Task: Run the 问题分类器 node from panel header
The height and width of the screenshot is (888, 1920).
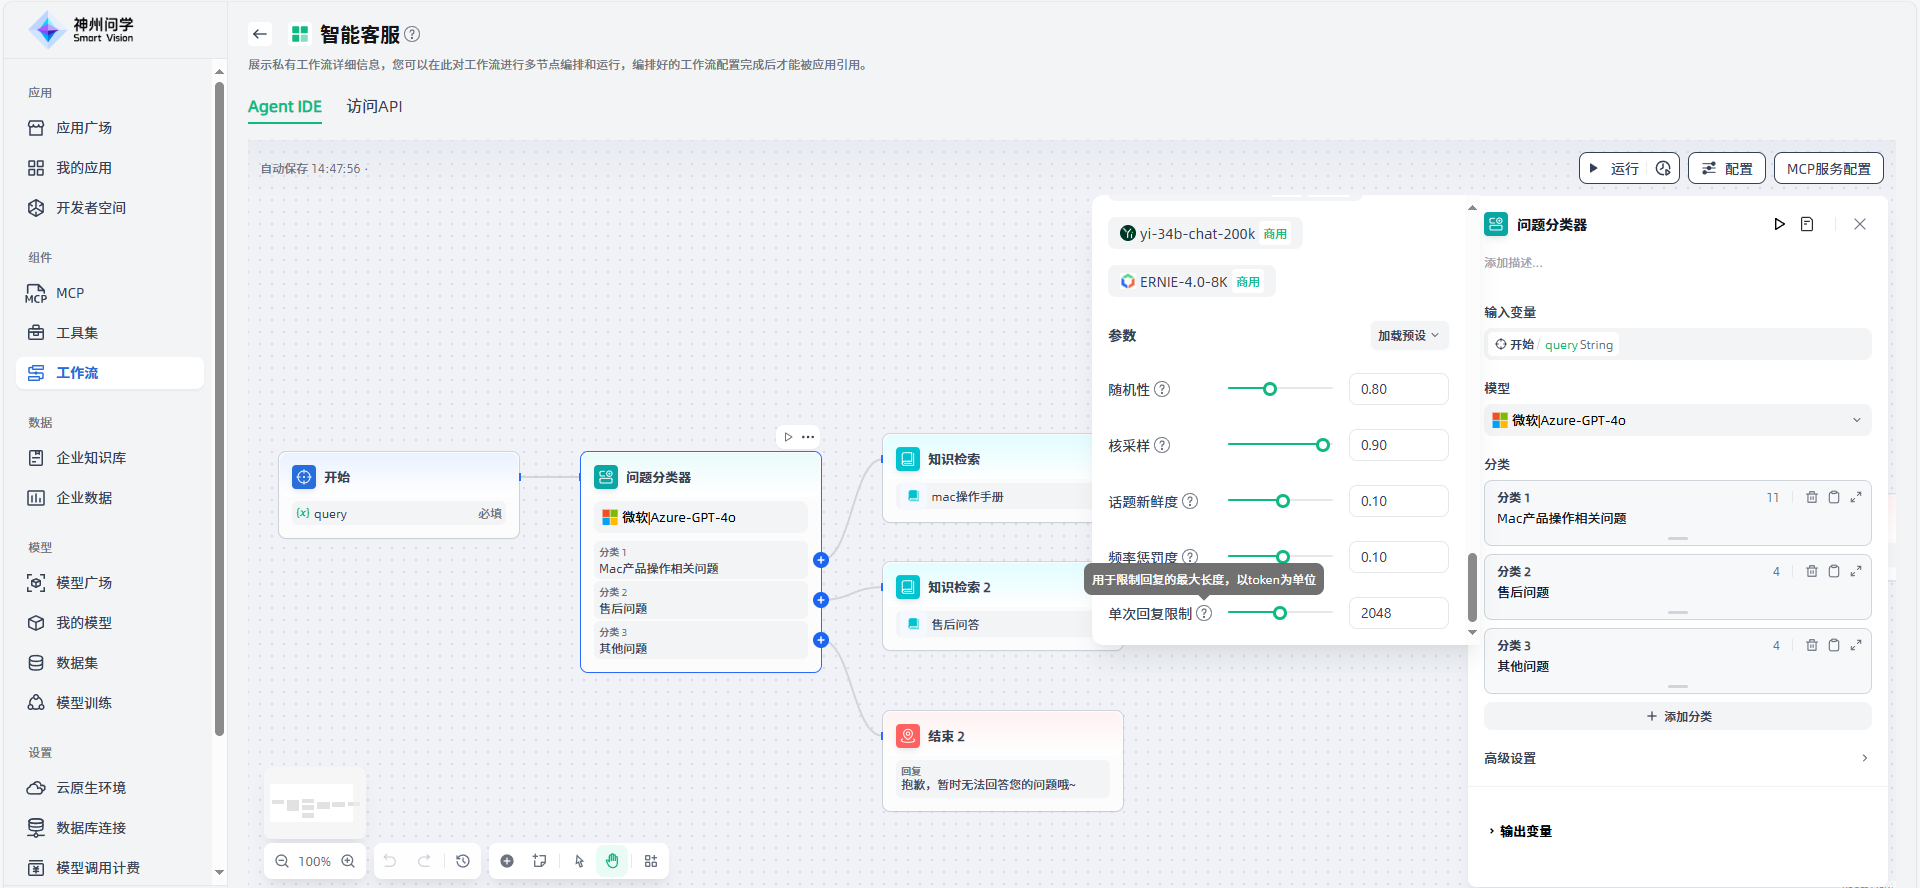Action: tap(1779, 224)
